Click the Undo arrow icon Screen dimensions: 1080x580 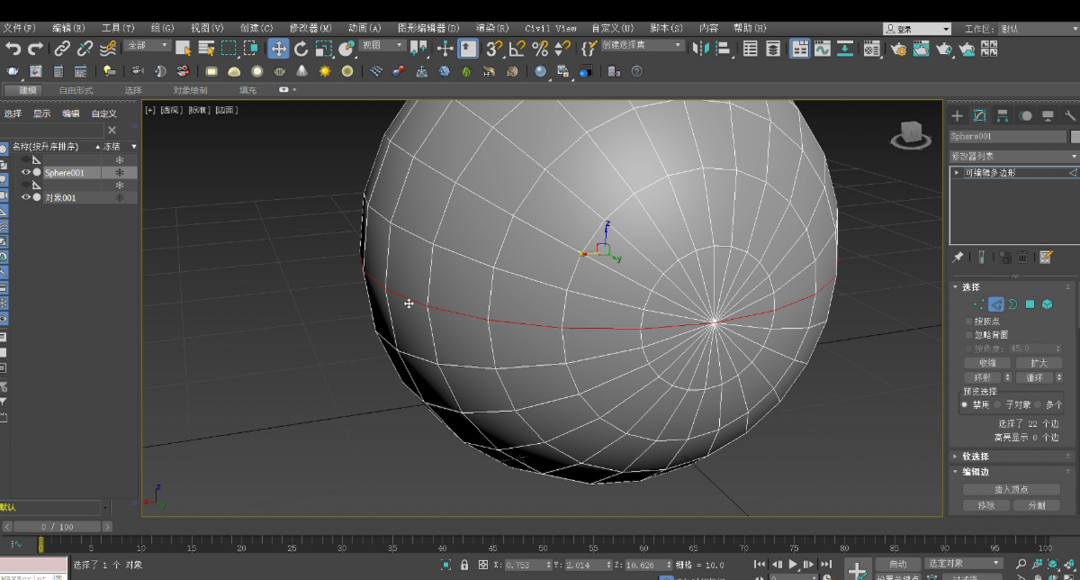tap(13, 48)
